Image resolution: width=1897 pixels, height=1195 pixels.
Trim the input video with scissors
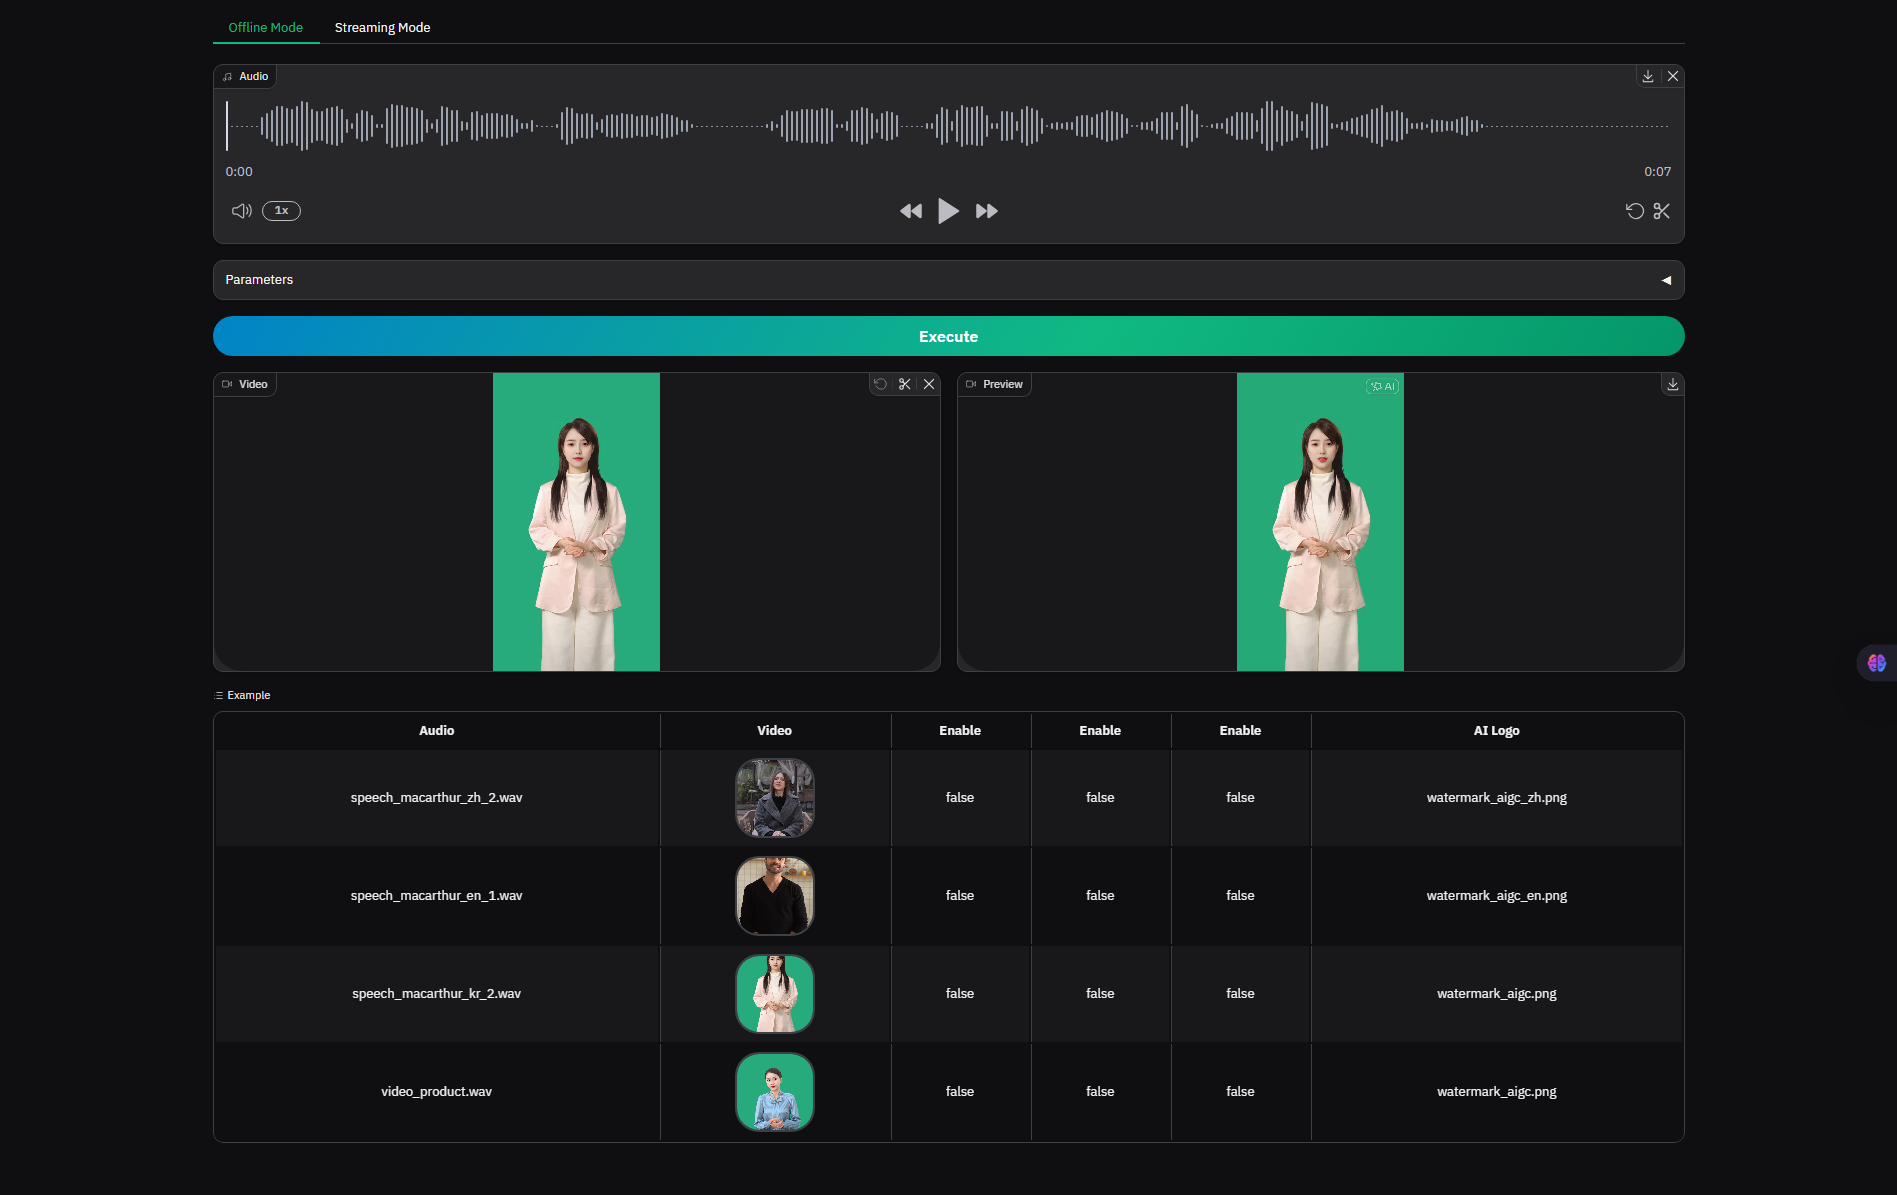point(905,384)
